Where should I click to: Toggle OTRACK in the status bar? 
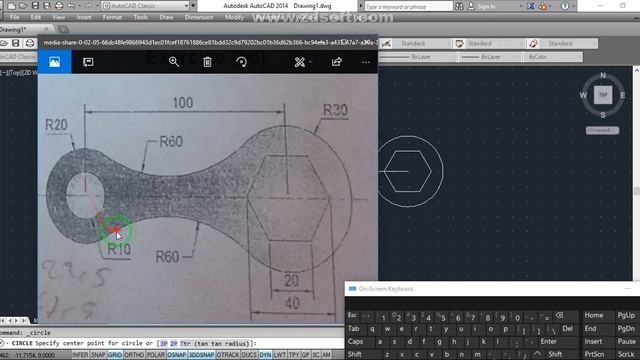(228, 355)
